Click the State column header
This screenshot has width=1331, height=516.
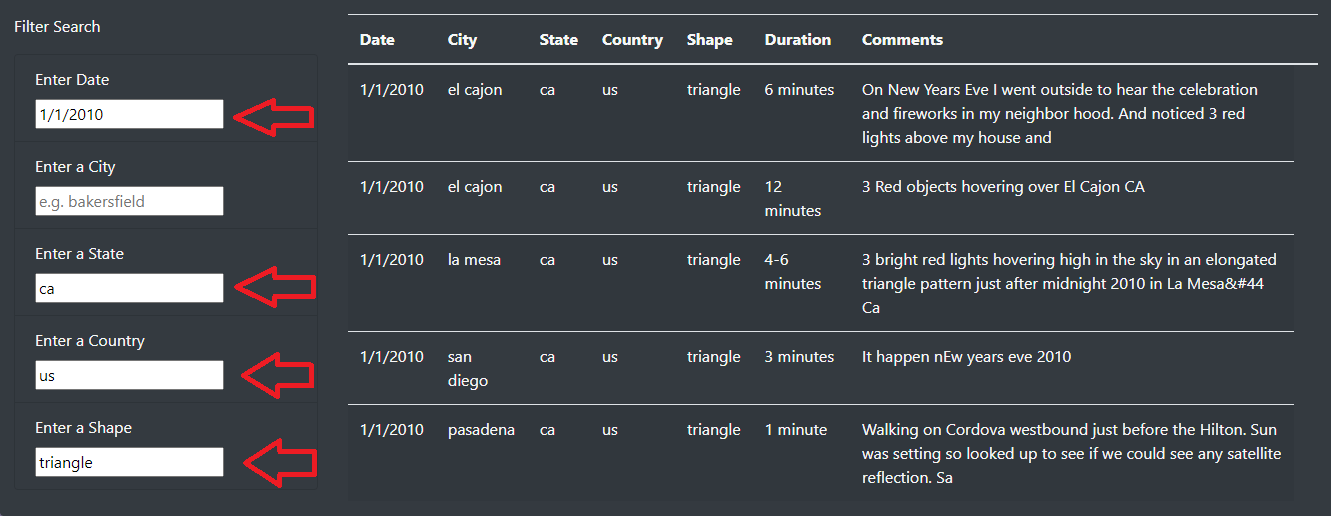(558, 40)
